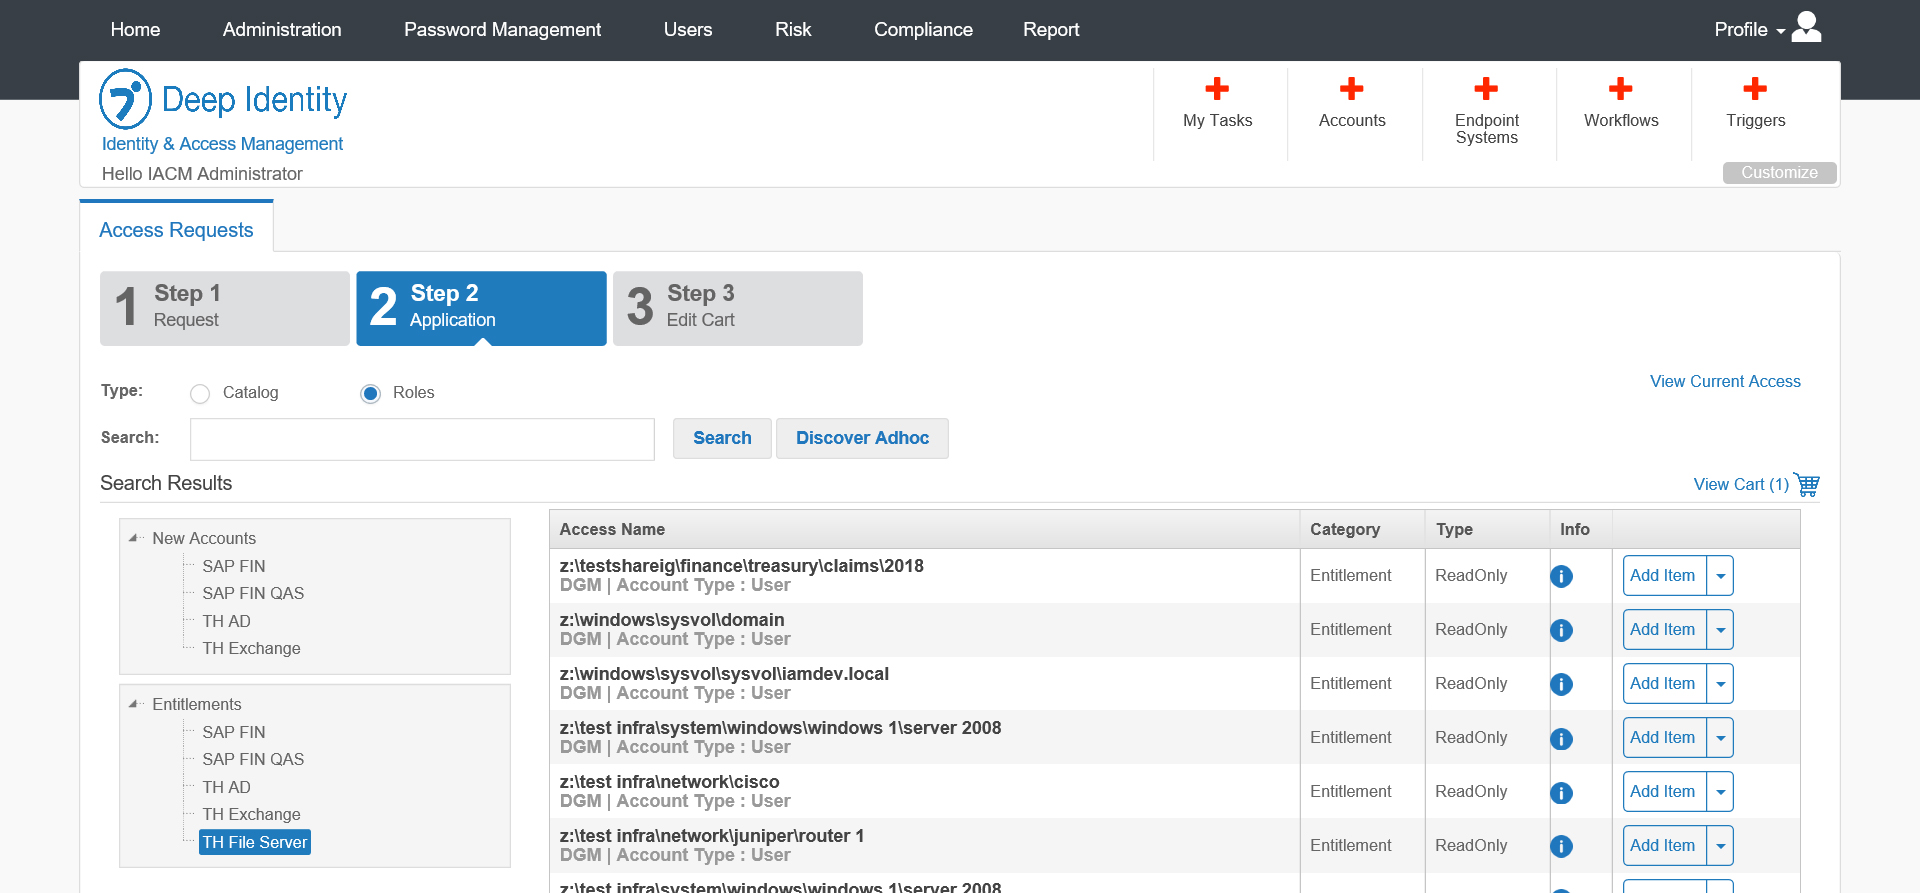Show info for z:\windows\sysvol\domain entitlement

pos(1561,630)
